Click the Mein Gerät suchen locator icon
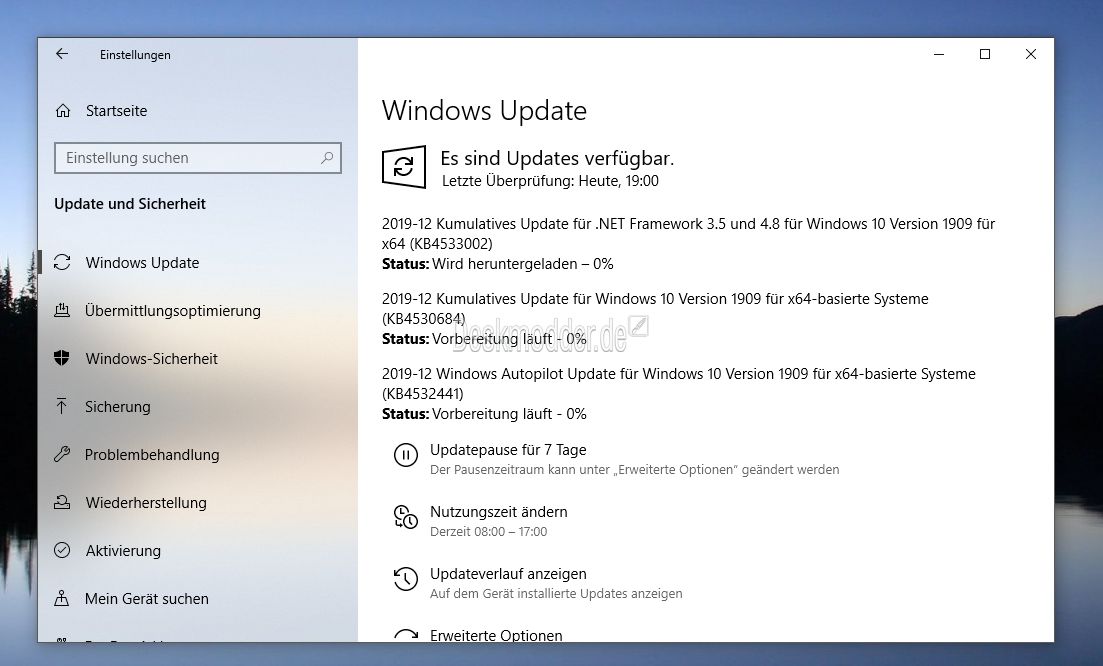 (x=62, y=598)
